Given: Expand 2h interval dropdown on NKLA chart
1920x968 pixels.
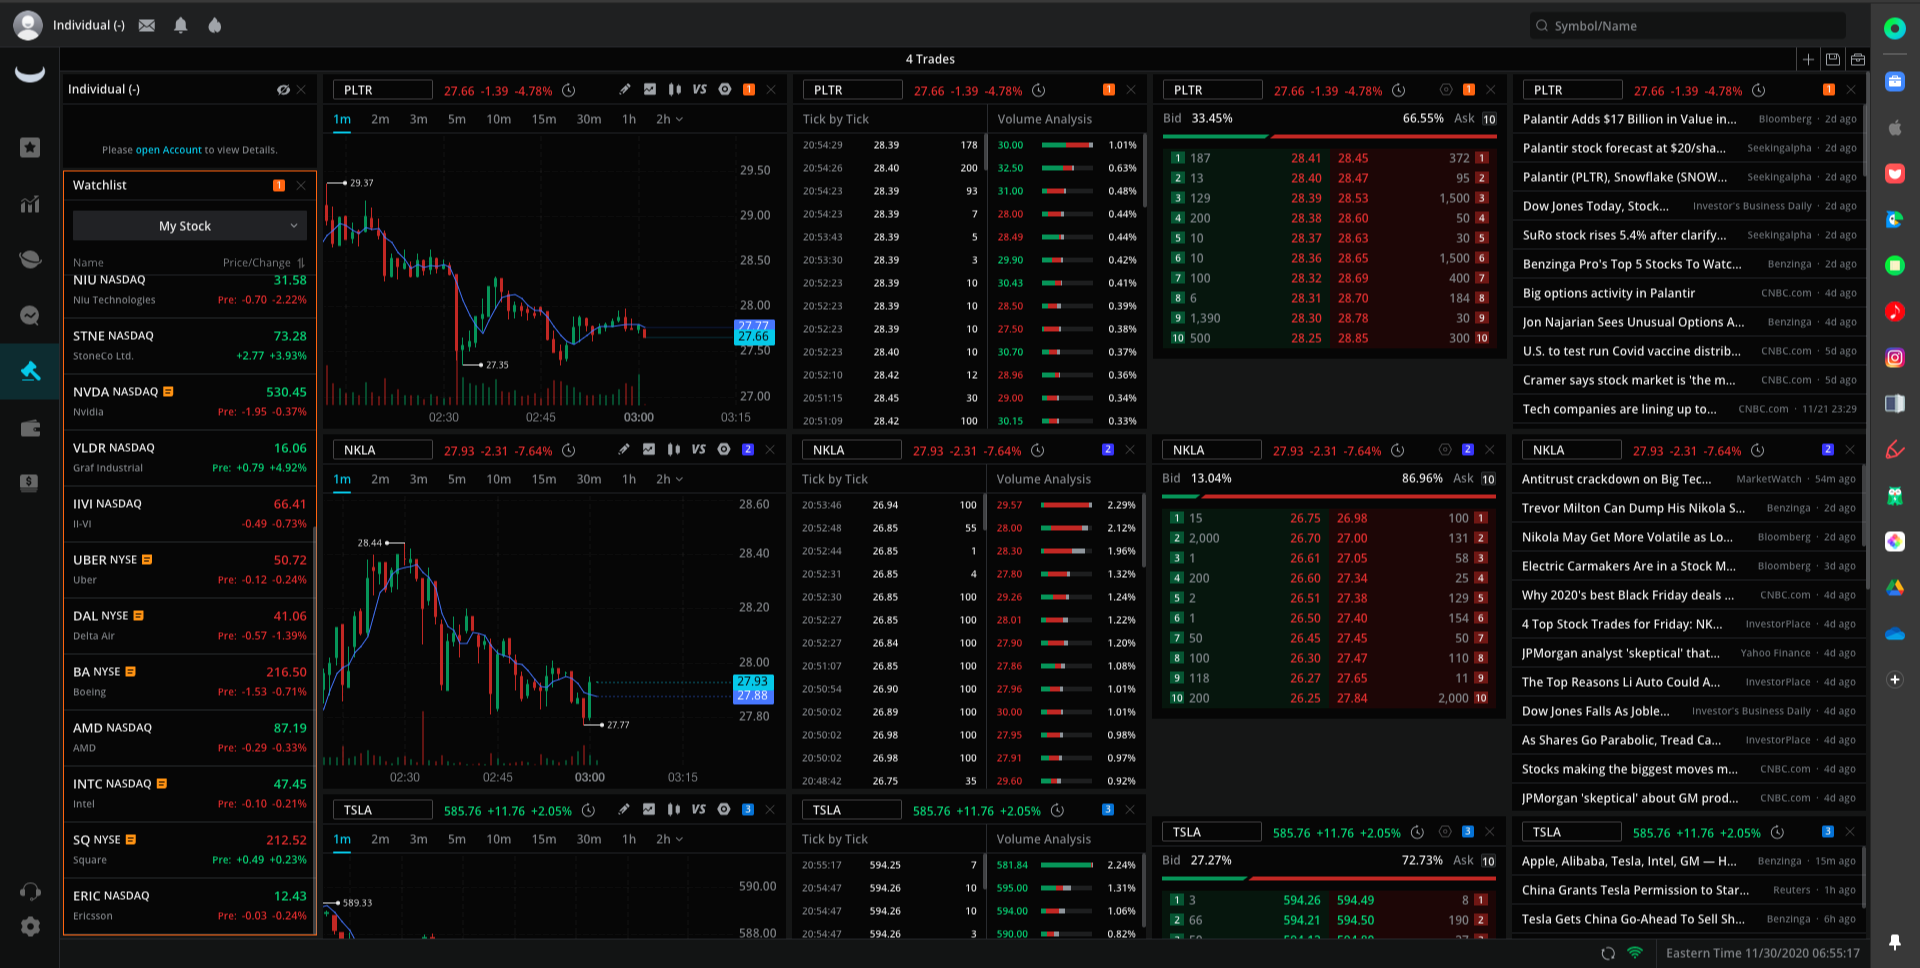Looking at the screenshot, I should click(x=669, y=479).
